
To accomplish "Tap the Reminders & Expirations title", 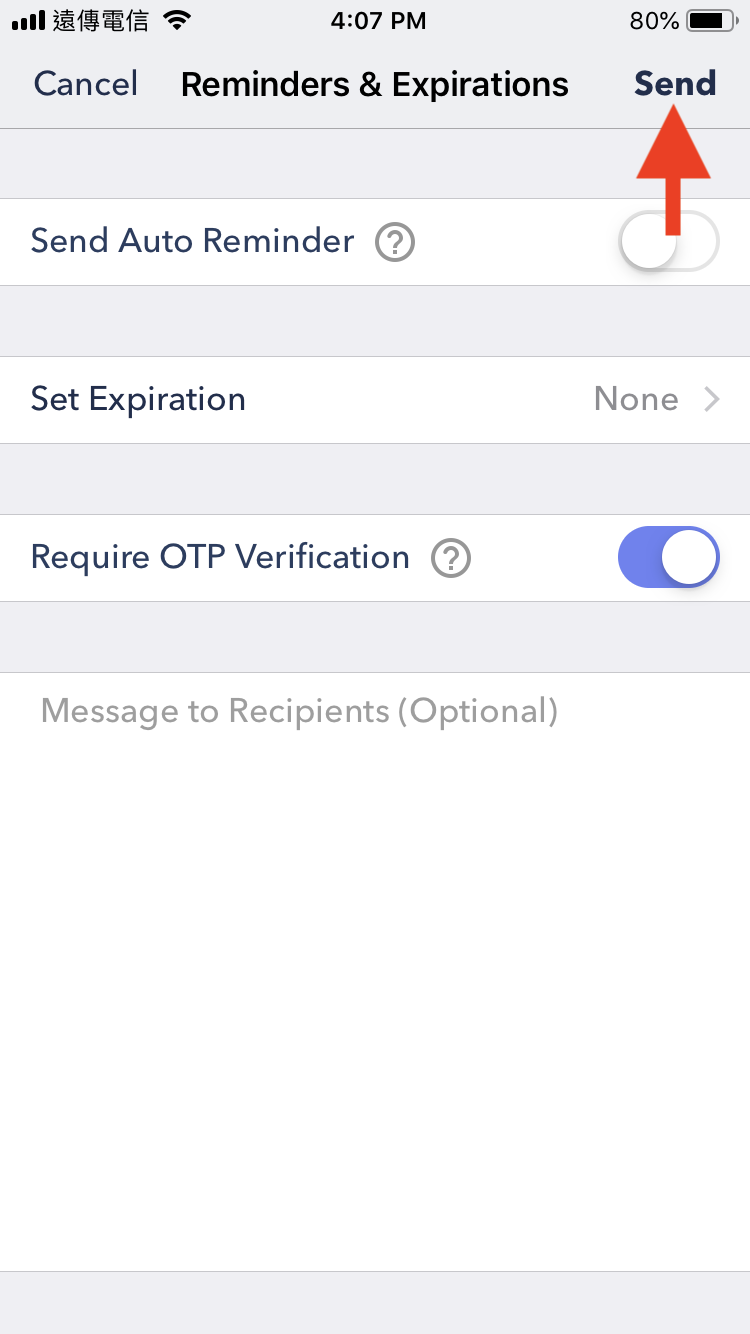I will 375,85.
